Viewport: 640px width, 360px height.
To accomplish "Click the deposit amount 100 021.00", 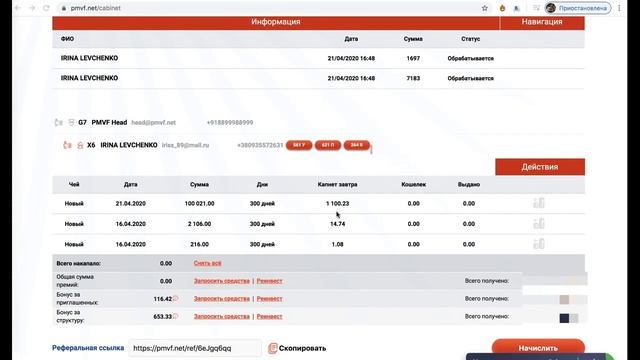I will coord(200,203).
